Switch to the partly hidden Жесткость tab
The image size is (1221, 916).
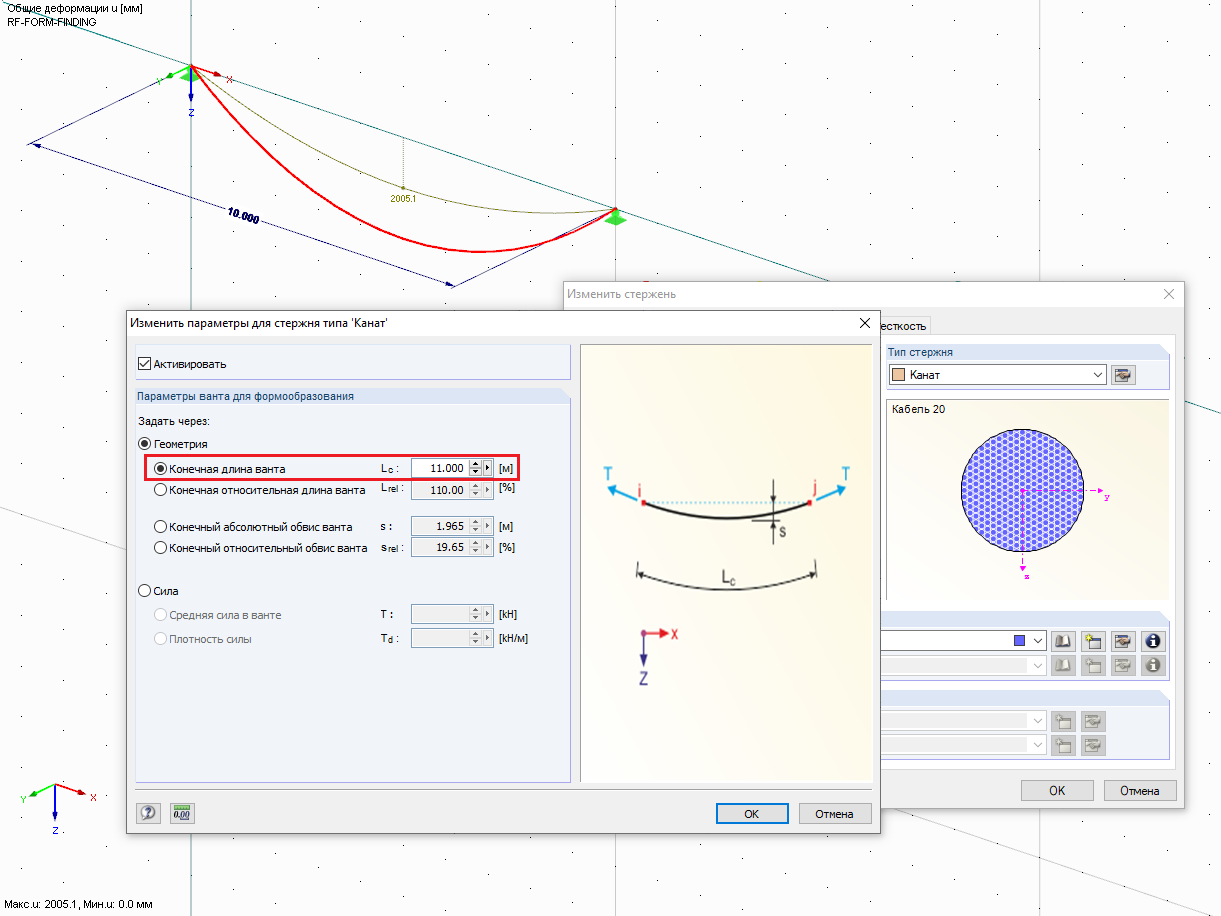click(x=904, y=325)
